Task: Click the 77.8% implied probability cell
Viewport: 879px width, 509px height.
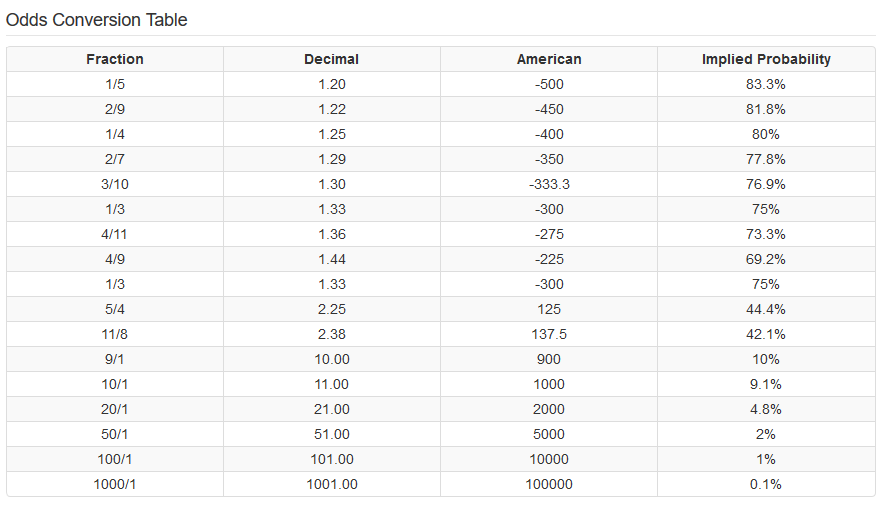Action: [x=766, y=159]
